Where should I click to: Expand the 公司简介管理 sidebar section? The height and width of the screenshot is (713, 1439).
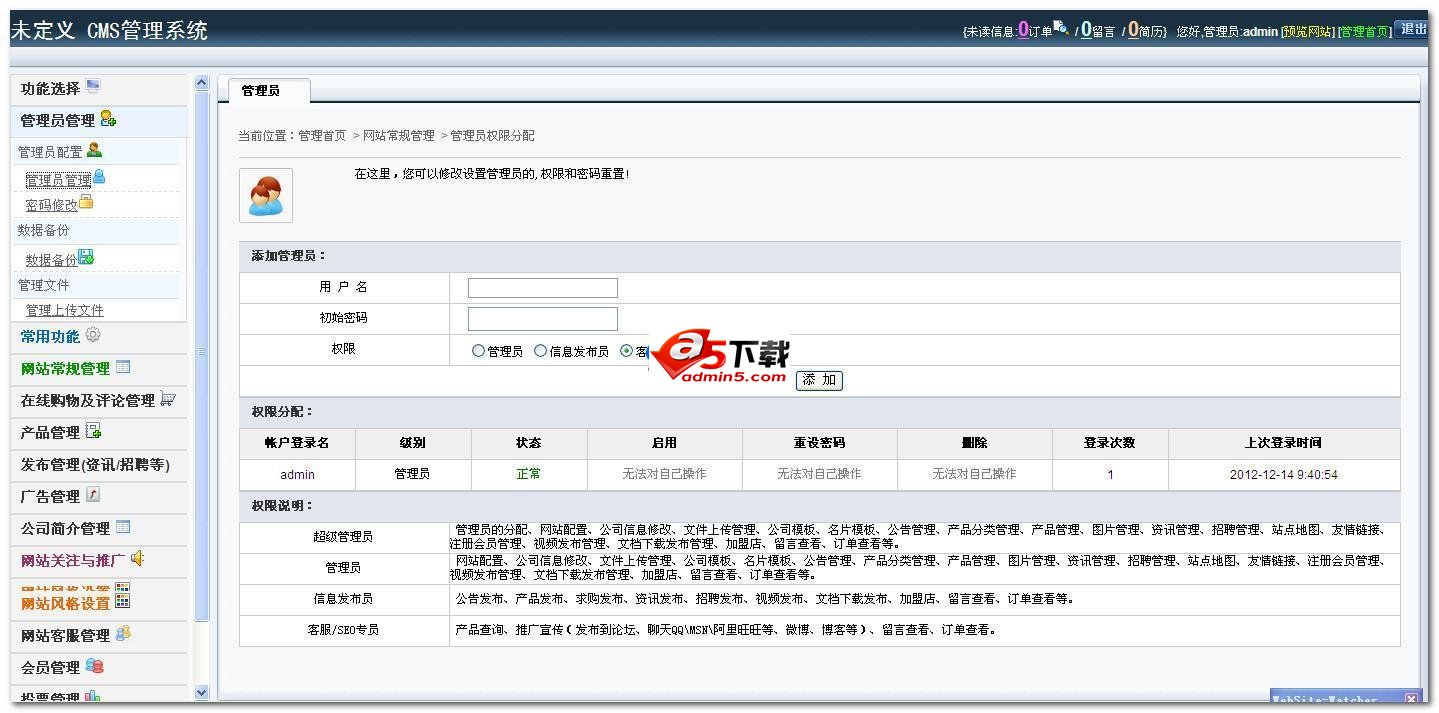click(66, 529)
